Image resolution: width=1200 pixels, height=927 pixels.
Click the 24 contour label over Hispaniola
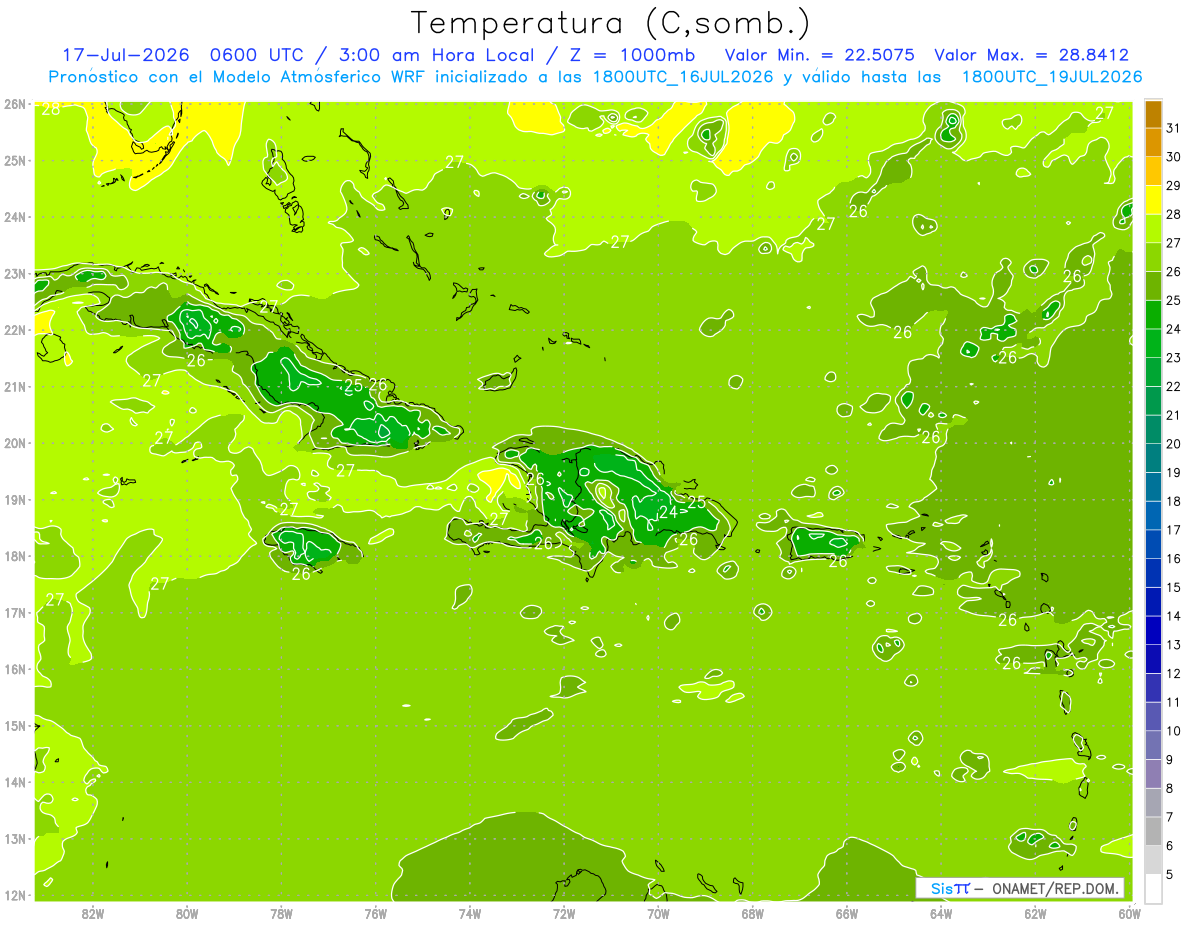pos(668,512)
